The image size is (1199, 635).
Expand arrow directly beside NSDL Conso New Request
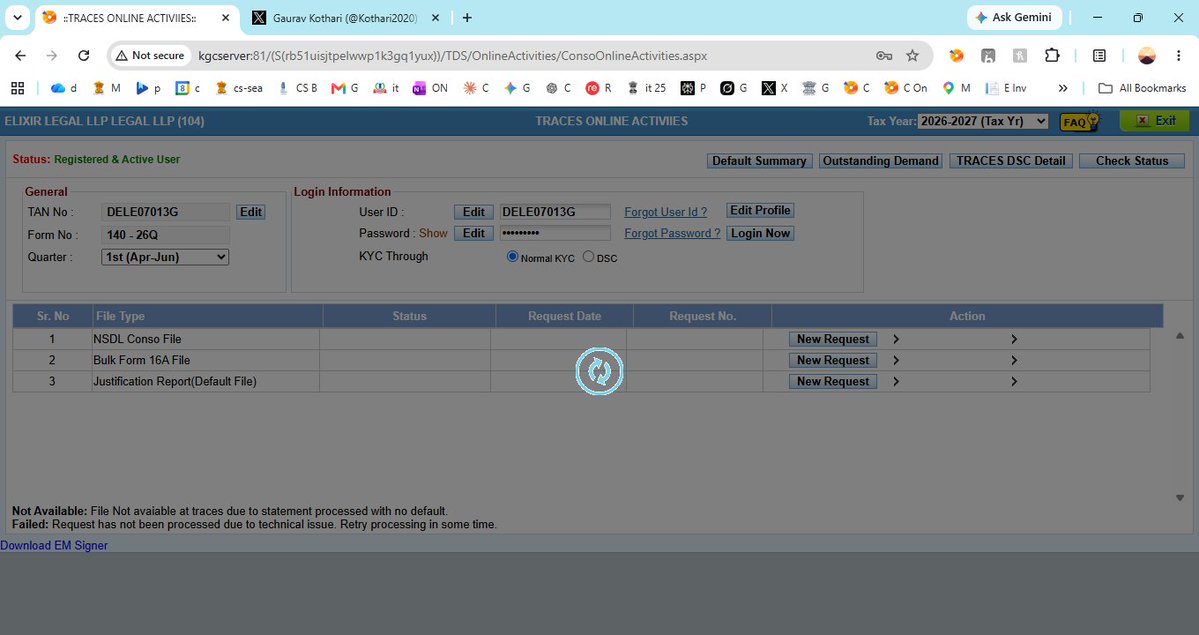click(895, 339)
